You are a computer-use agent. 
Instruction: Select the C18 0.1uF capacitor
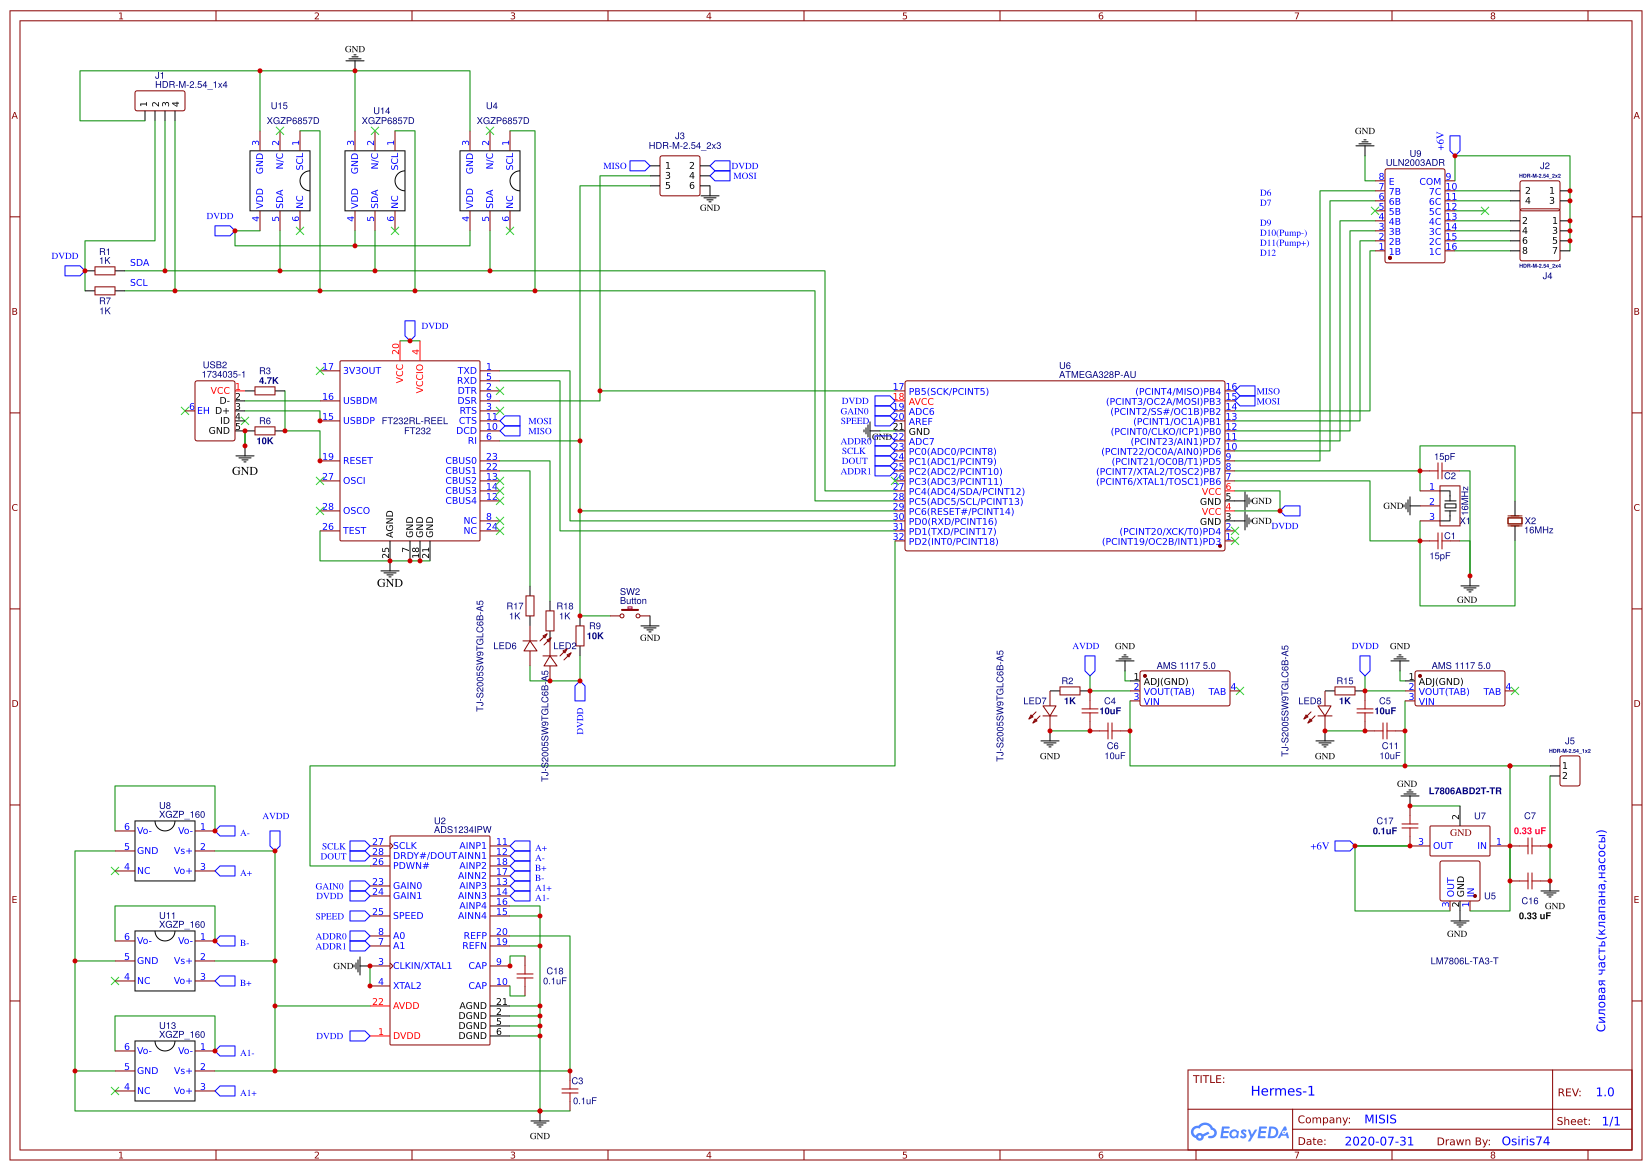click(x=523, y=976)
